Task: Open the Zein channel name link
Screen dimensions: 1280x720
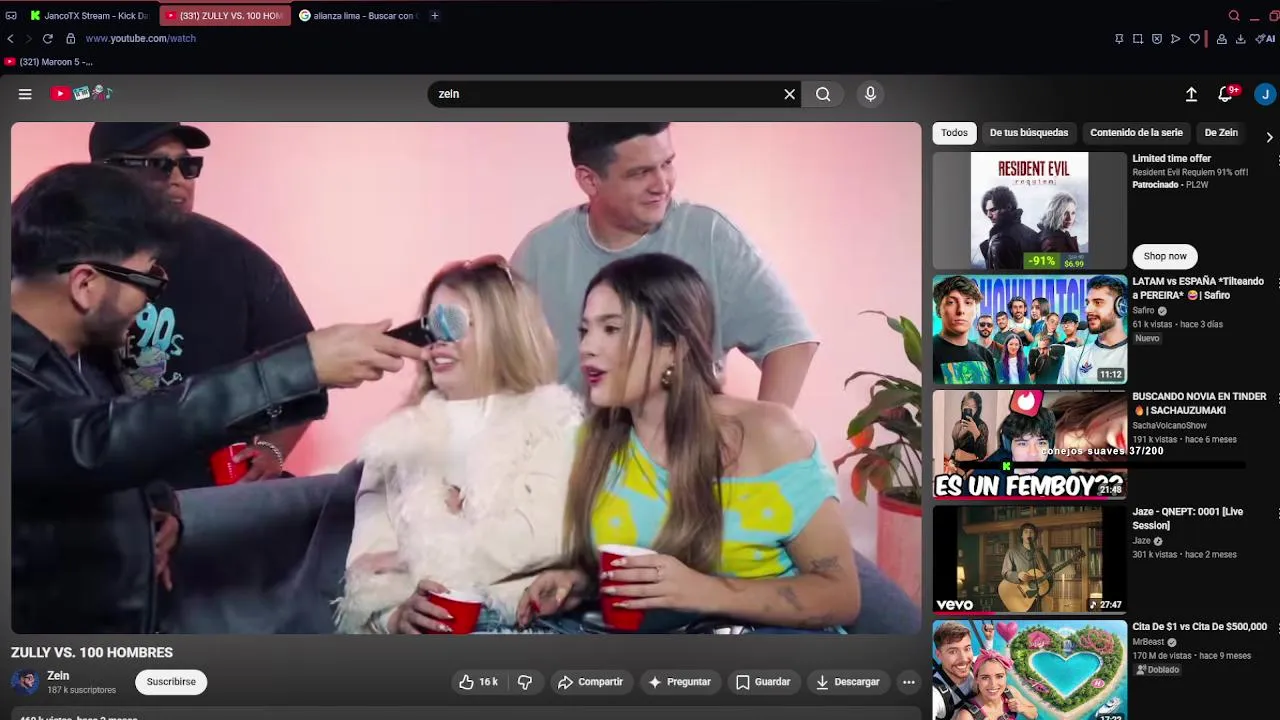Action: coord(58,676)
